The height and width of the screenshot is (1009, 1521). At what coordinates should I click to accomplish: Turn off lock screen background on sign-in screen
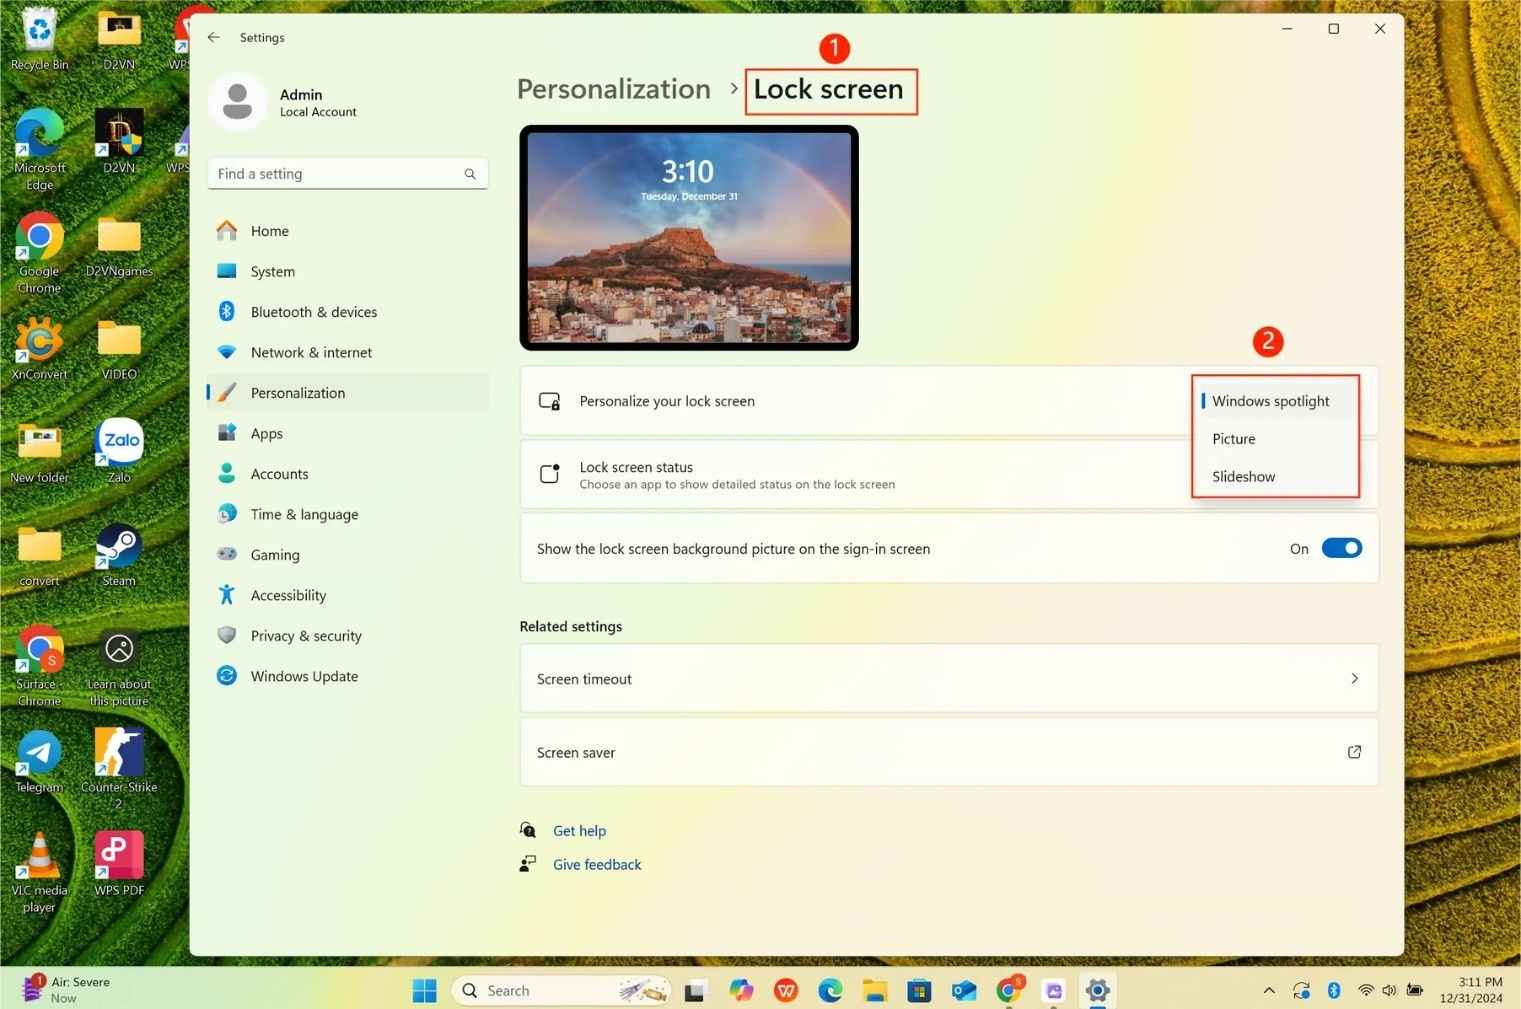tap(1341, 548)
